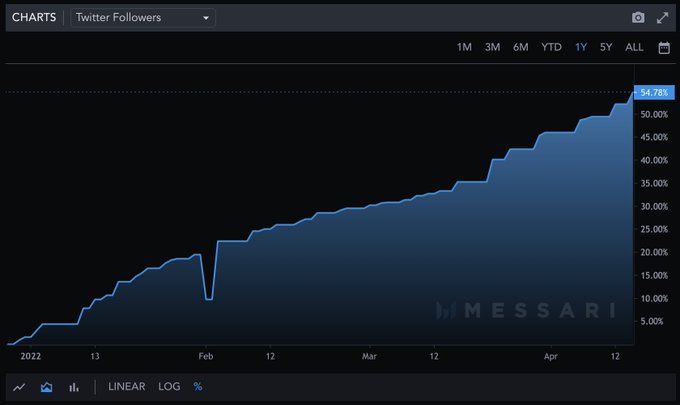Select the 1Y time range
680x405 pixels.
coord(581,47)
